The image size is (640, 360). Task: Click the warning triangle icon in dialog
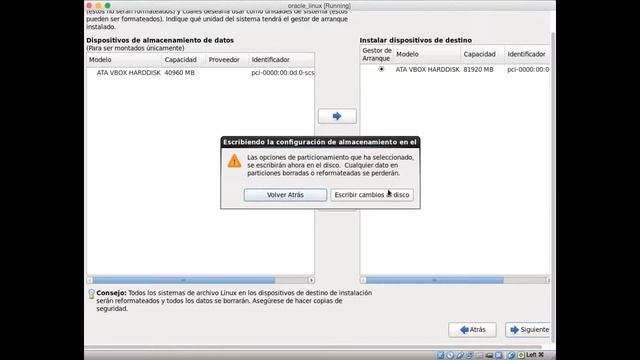pos(234,161)
